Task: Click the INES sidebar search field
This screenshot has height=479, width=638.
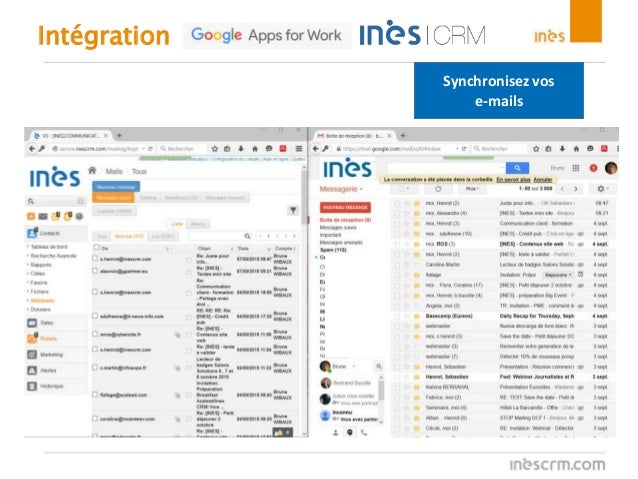Action: coord(56,201)
